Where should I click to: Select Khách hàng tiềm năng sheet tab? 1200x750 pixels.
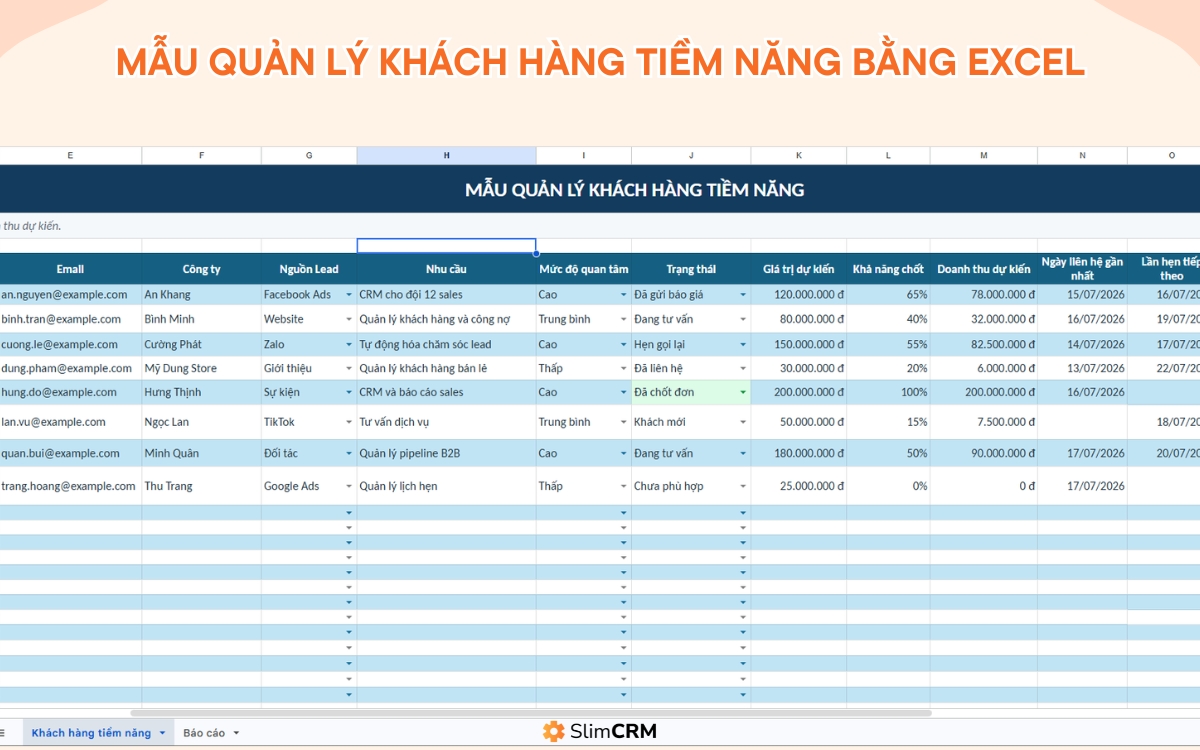91,733
